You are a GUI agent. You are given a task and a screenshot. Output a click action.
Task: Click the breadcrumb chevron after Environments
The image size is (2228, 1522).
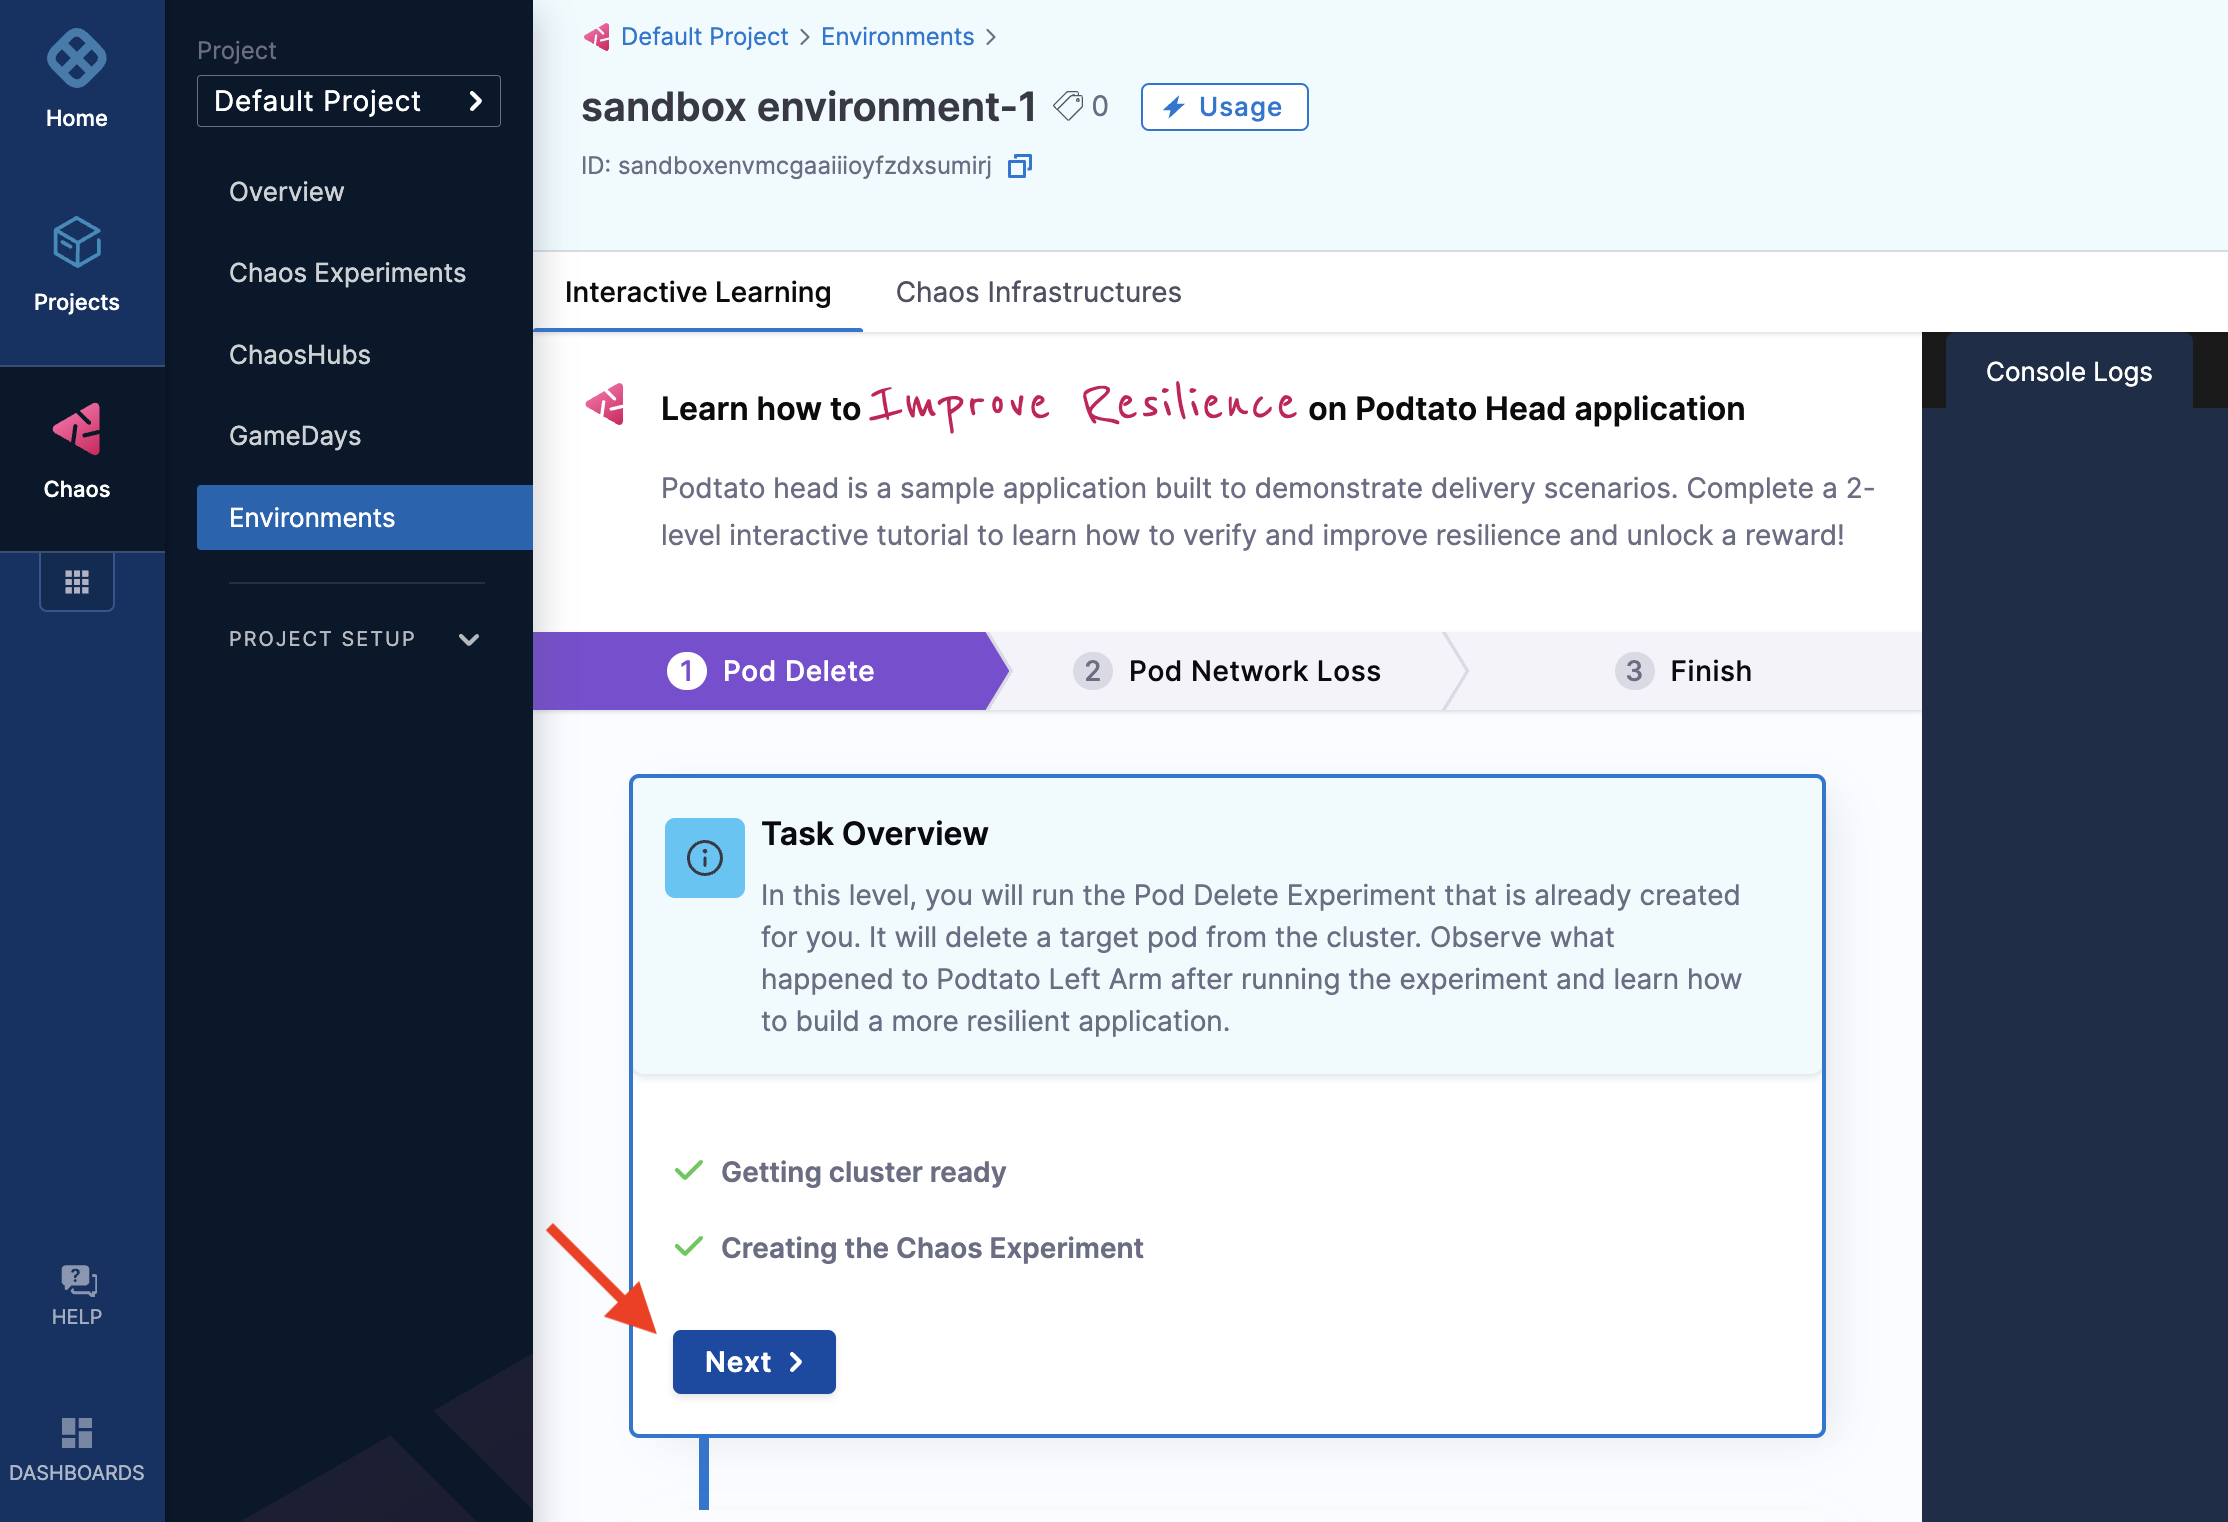[991, 37]
